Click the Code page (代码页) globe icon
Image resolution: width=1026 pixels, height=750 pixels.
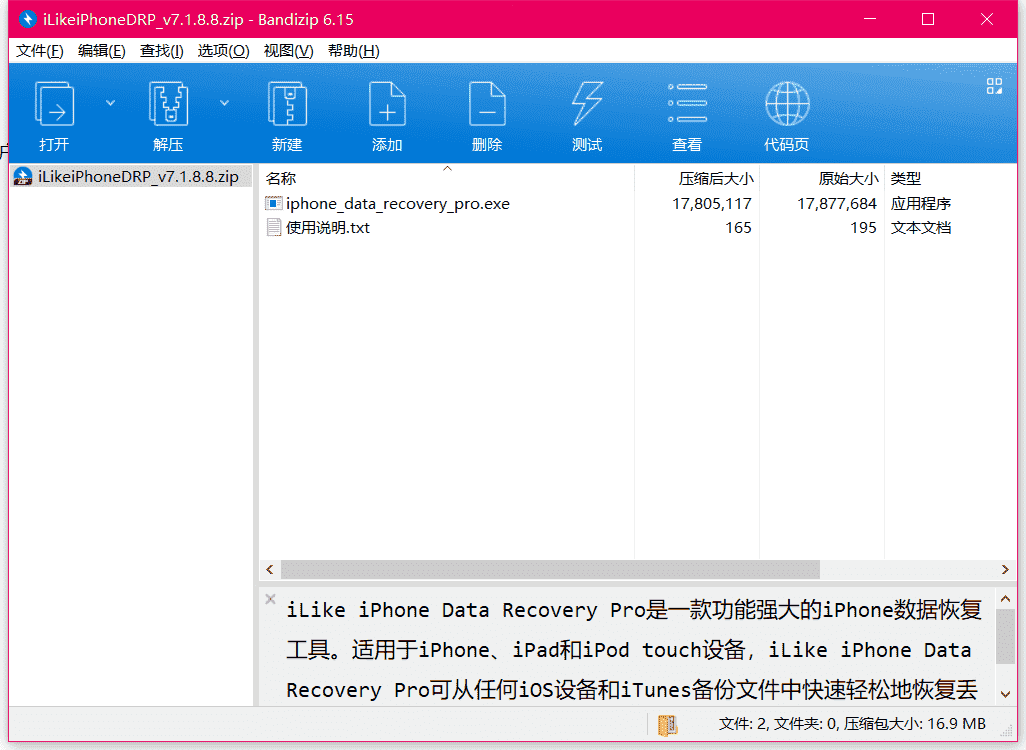point(787,103)
